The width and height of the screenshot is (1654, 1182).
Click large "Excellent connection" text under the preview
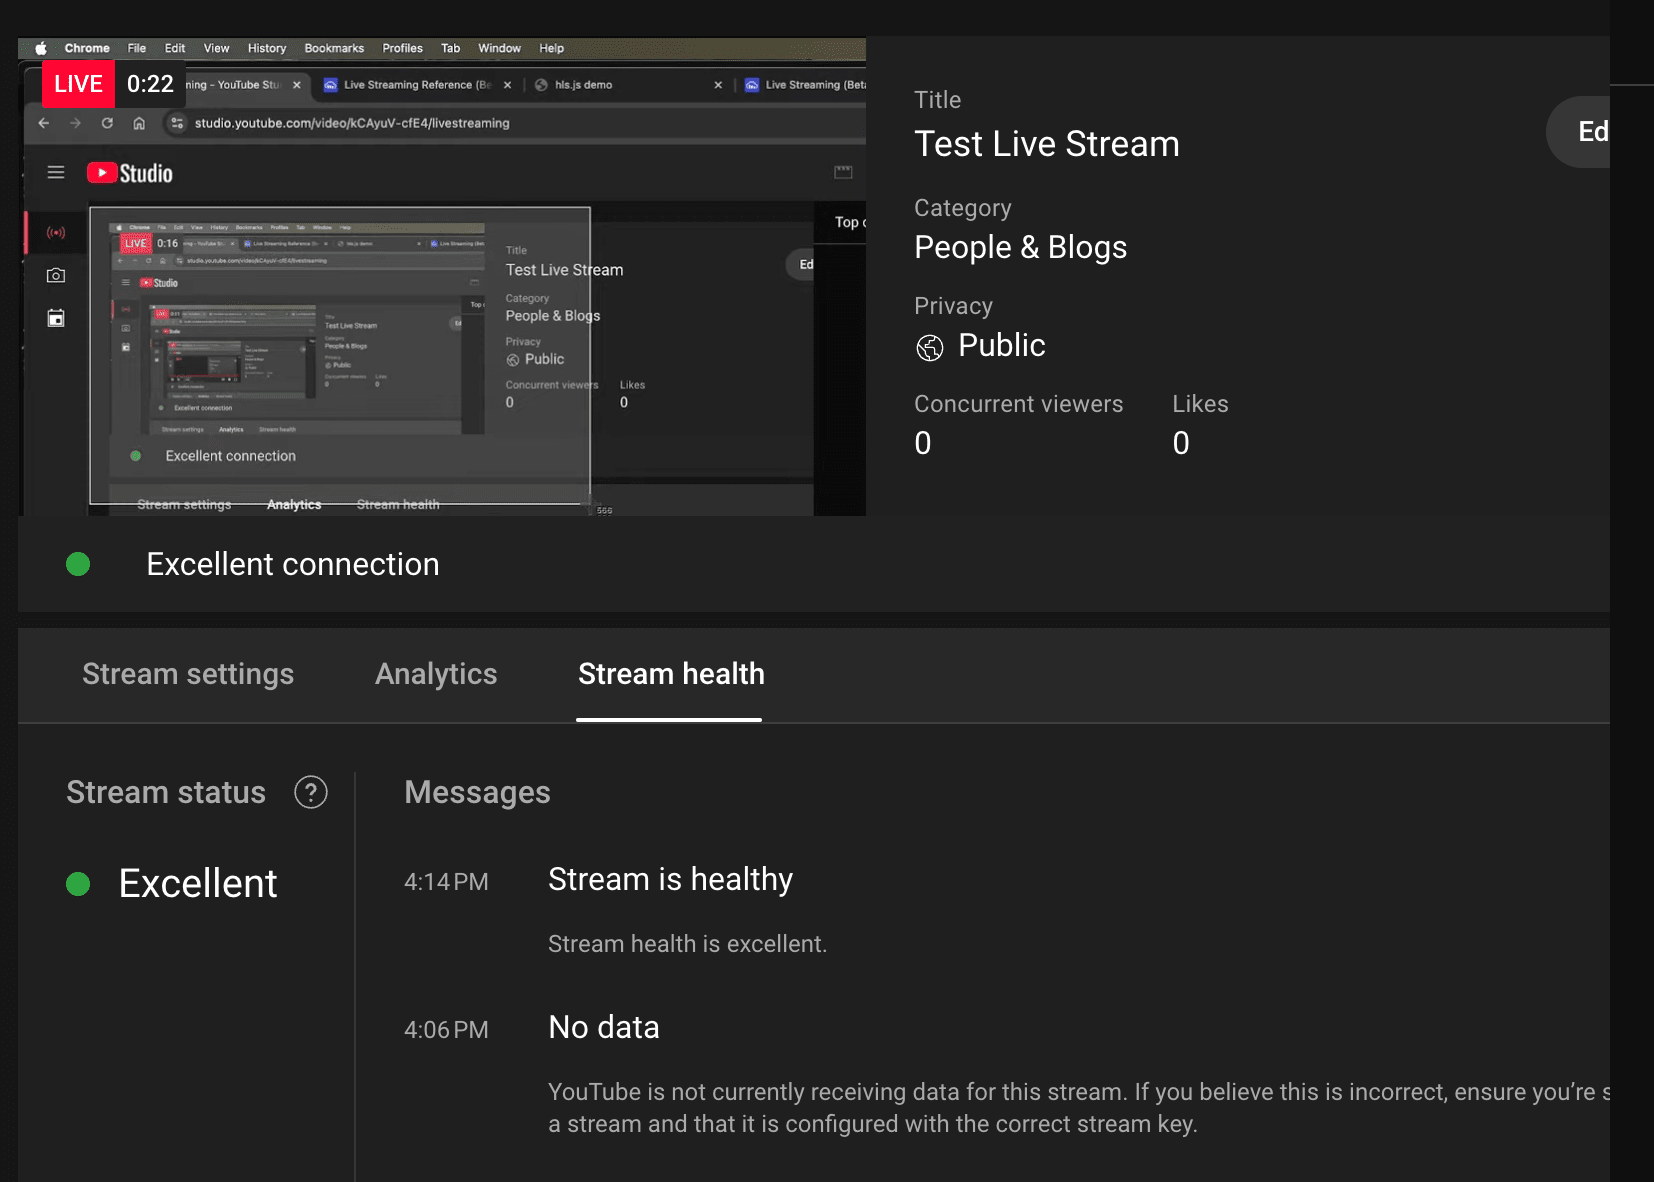pos(293,564)
